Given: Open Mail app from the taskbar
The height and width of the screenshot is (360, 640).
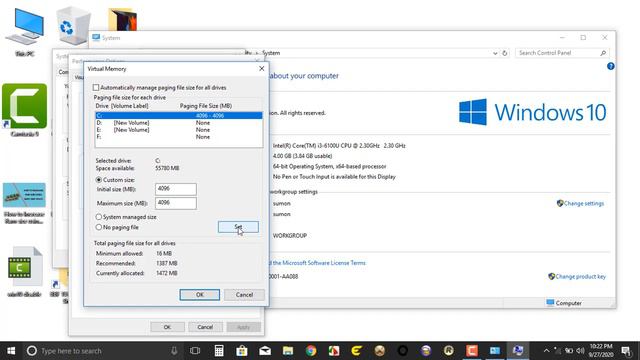Looking at the screenshot, I should [x=265, y=351].
